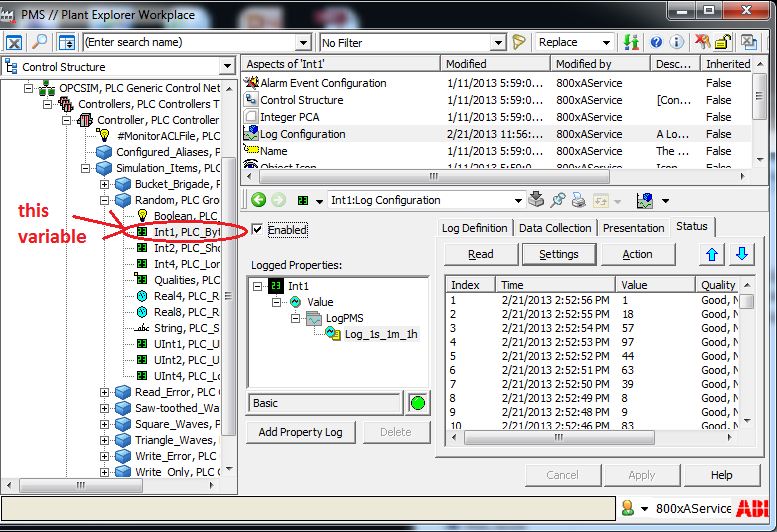Click the printer icon in aspect toolbar
Image resolution: width=777 pixels, height=532 pixels.
click(578, 200)
